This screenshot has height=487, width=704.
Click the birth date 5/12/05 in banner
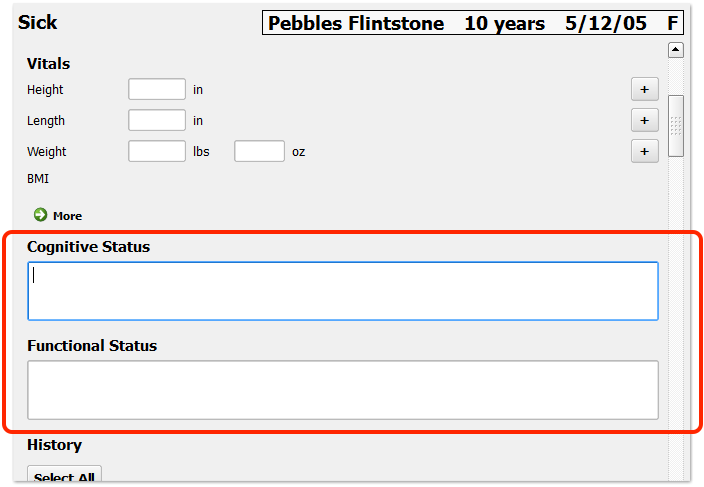pyautogui.click(x=606, y=23)
